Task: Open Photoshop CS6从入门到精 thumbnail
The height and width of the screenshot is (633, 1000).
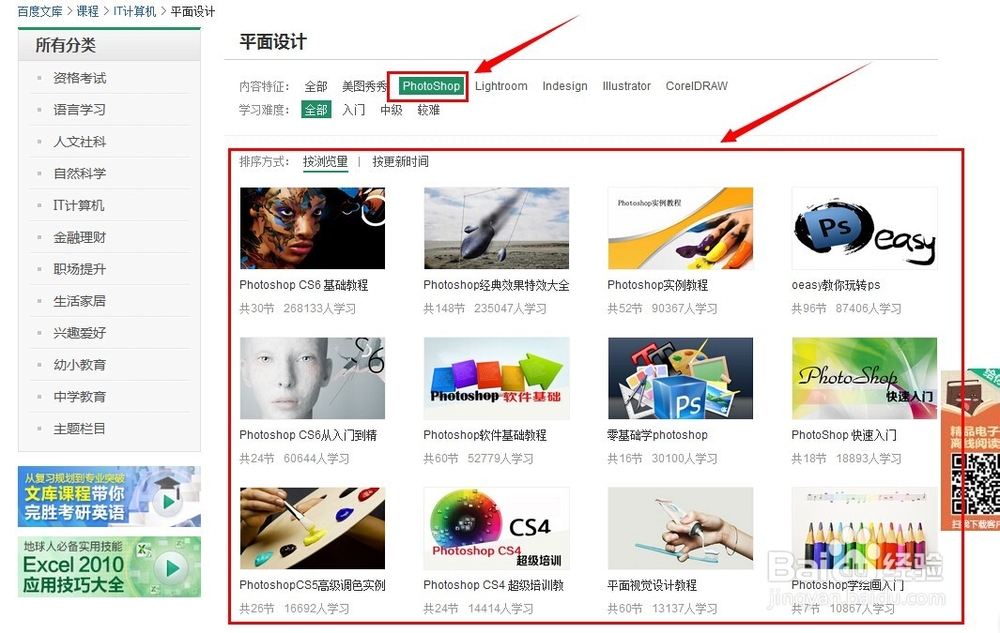Action: [312, 378]
